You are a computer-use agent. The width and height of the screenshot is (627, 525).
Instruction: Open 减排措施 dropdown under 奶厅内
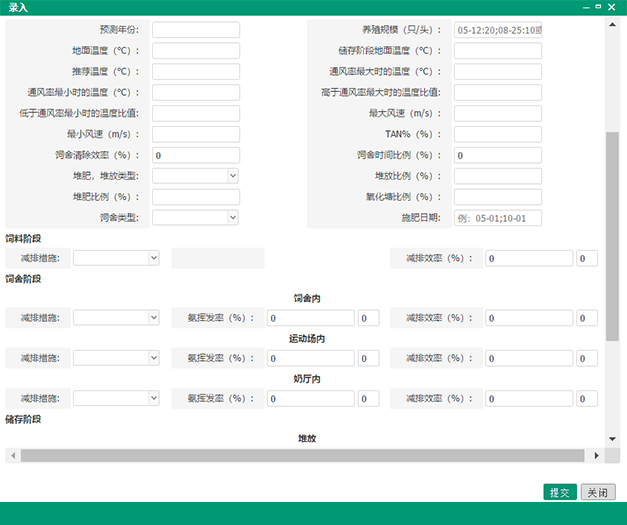click(116, 398)
